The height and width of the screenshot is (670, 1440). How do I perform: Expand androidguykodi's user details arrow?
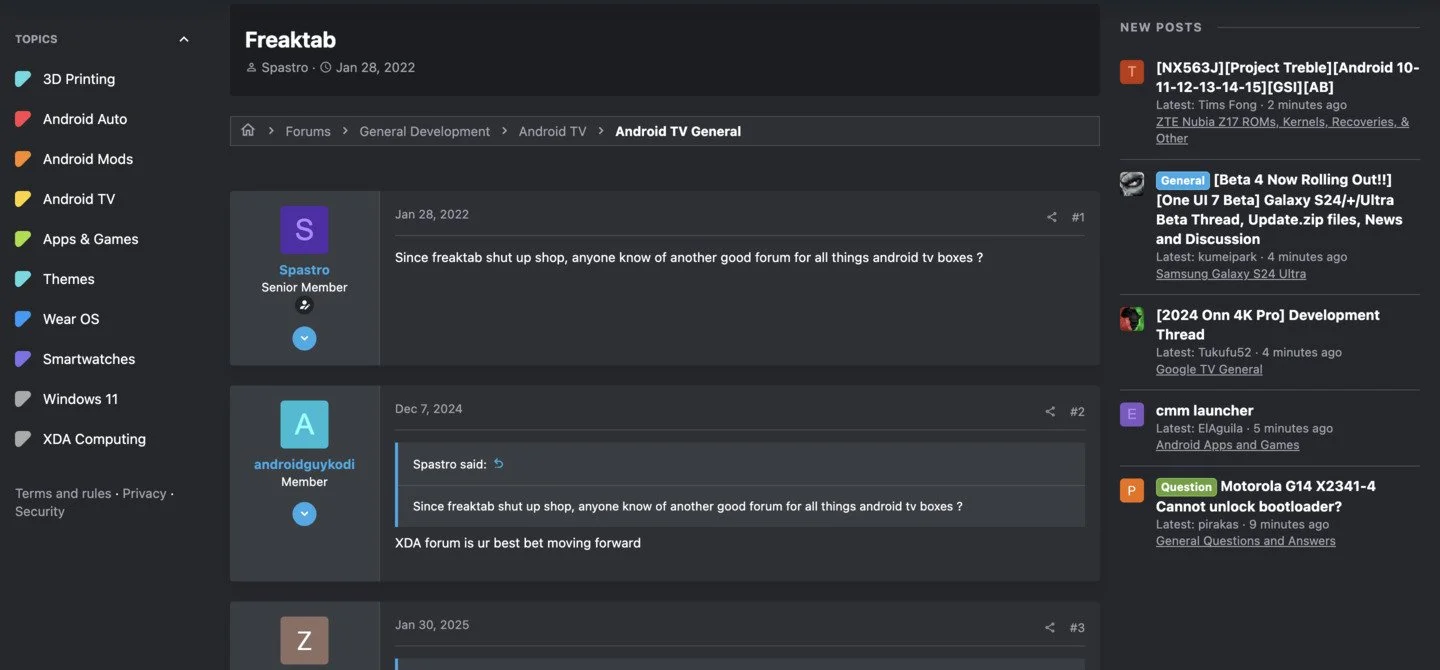pos(304,514)
